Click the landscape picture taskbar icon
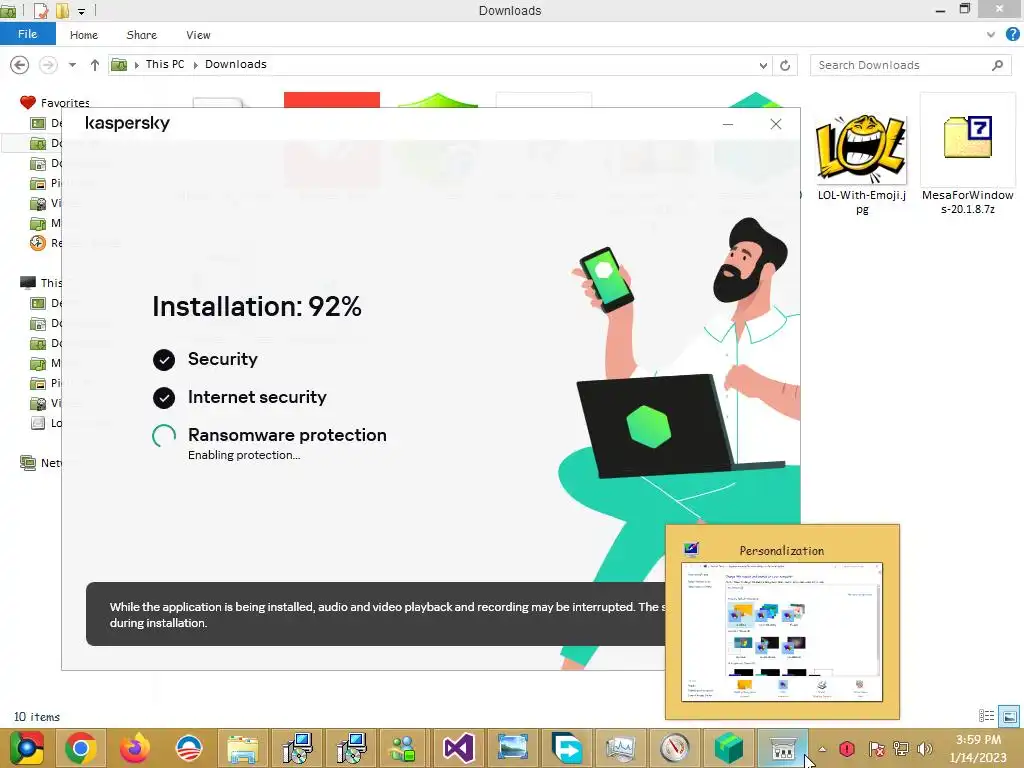 [x=513, y=748]
